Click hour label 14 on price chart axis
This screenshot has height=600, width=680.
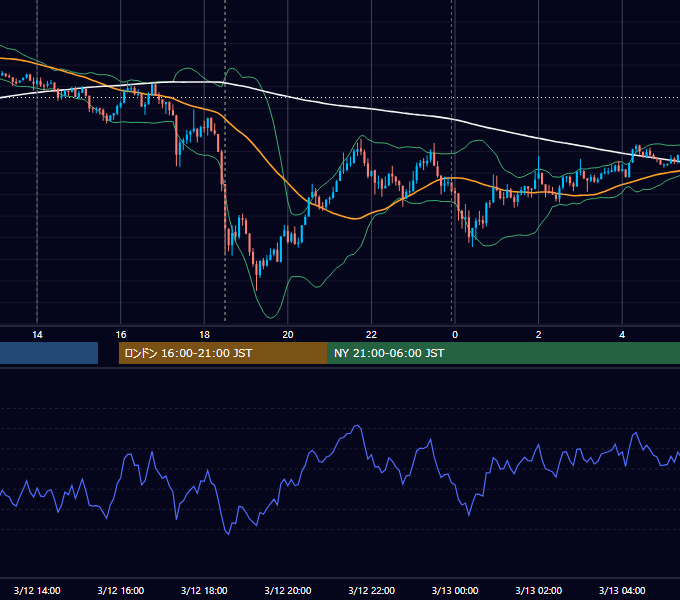tap(37, 335)
